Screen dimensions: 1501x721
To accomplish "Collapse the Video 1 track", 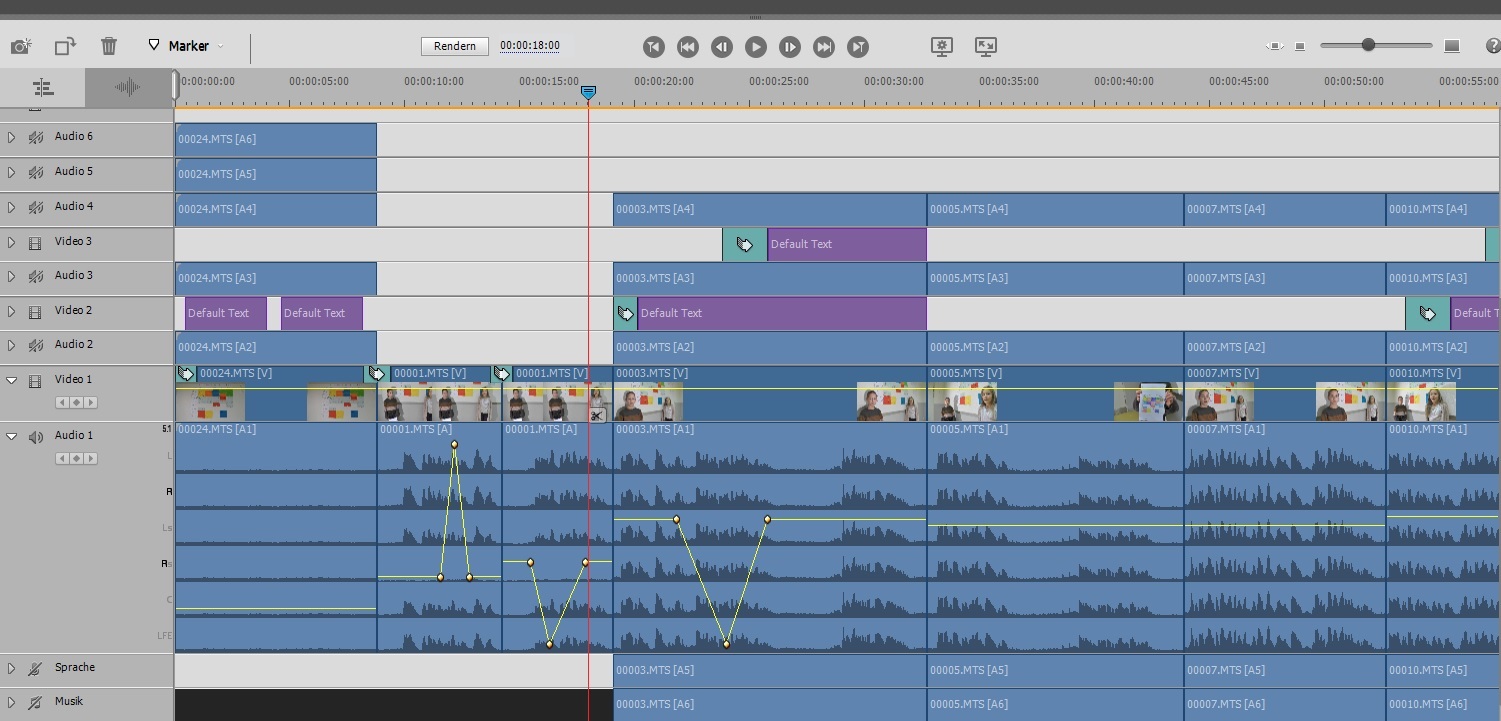I will coord(12,381).
